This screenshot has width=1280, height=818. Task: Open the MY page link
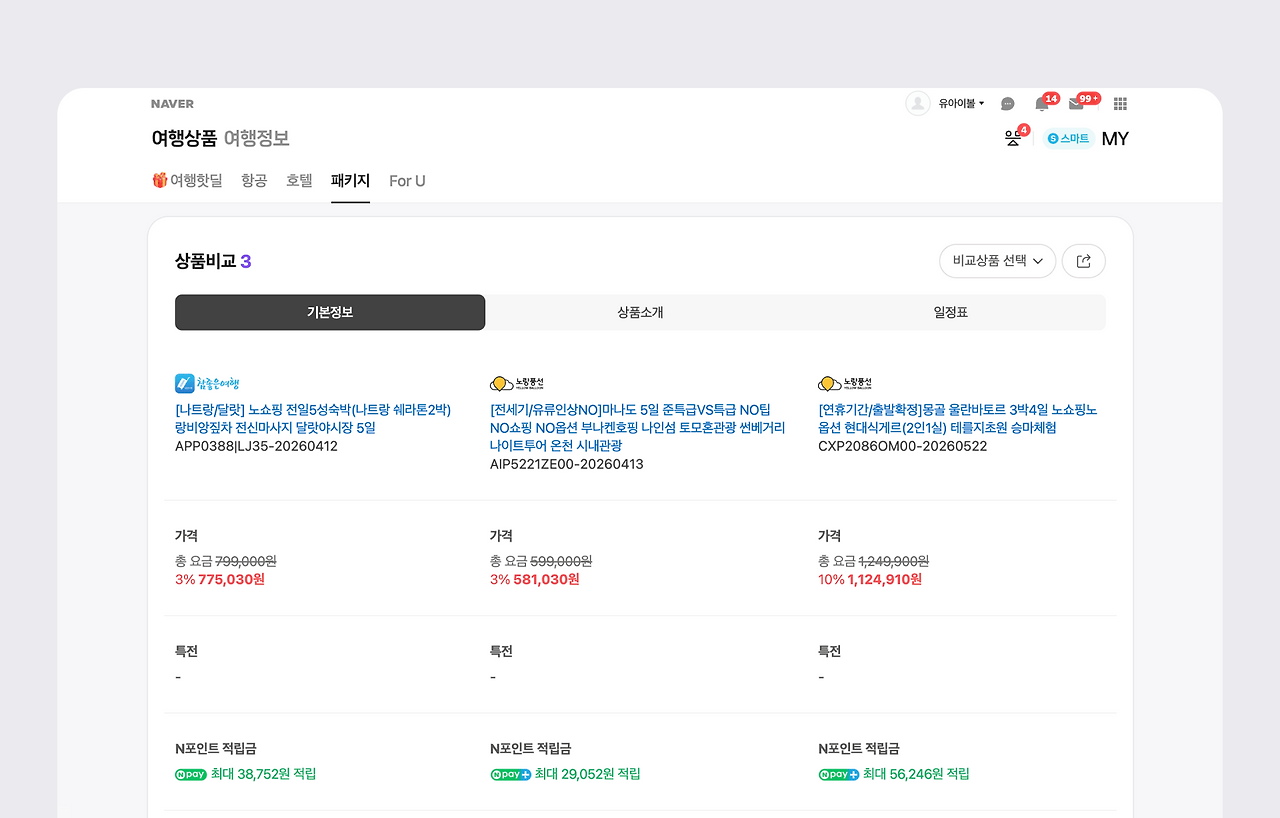click(1115, 139)
